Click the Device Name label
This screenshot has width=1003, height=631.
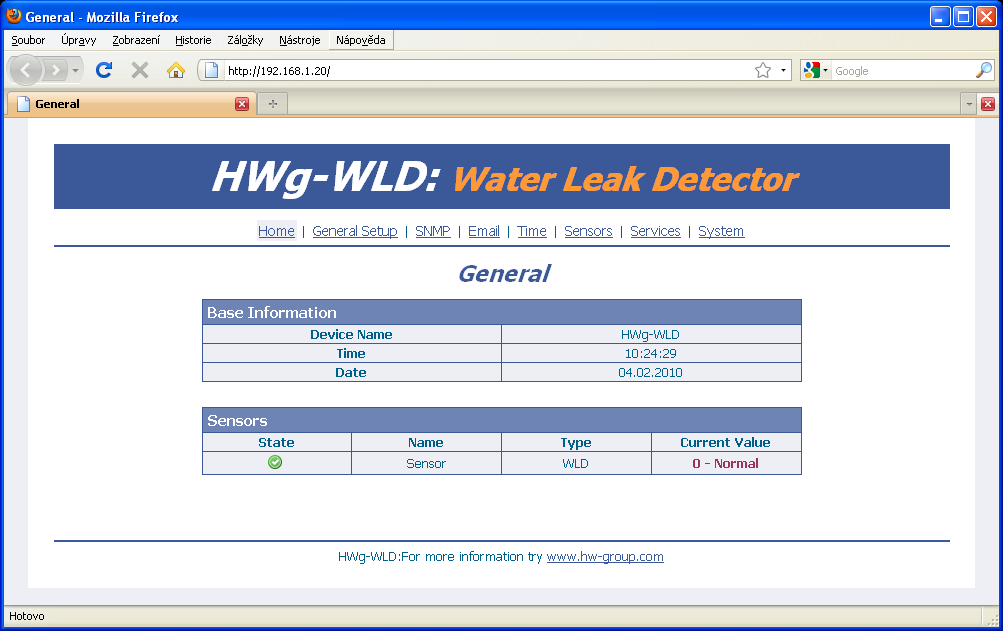(351, 335)
